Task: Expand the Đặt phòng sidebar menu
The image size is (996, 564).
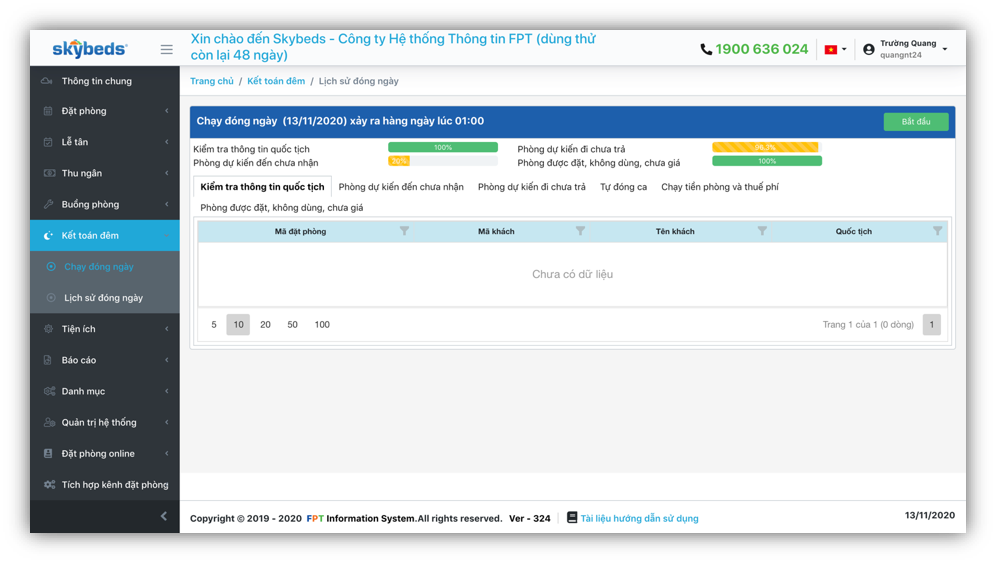Action: [104, 111]
